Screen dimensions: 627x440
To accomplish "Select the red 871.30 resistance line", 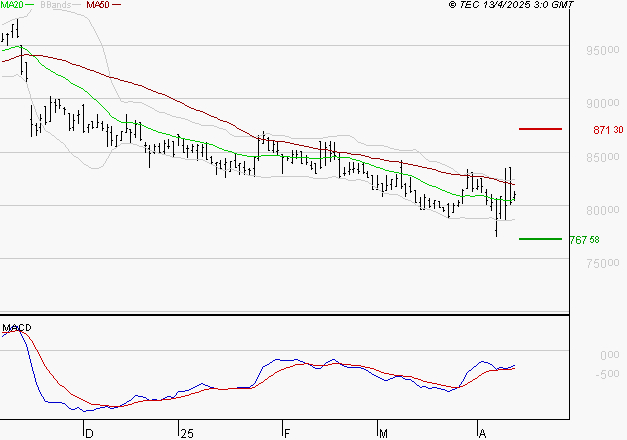I will click(x=541, y=129).
